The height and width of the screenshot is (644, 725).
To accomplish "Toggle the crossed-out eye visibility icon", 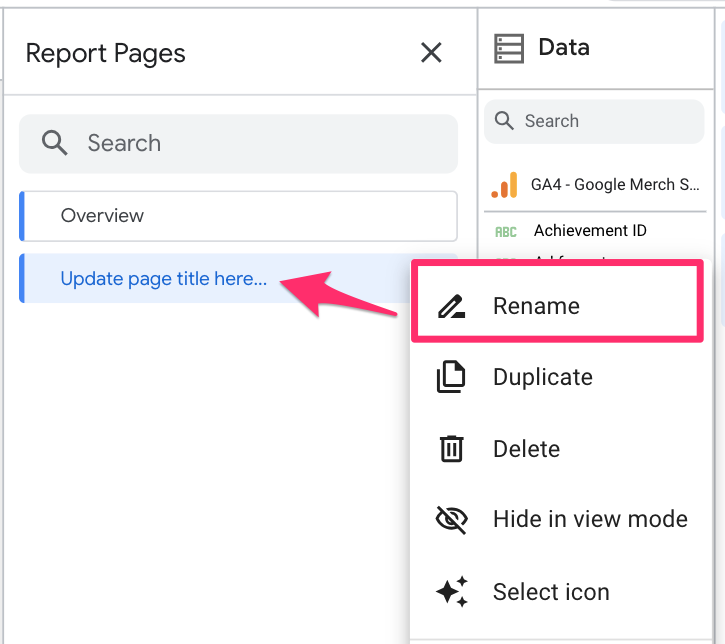I will pyautogui.click(x=452, y=520).
